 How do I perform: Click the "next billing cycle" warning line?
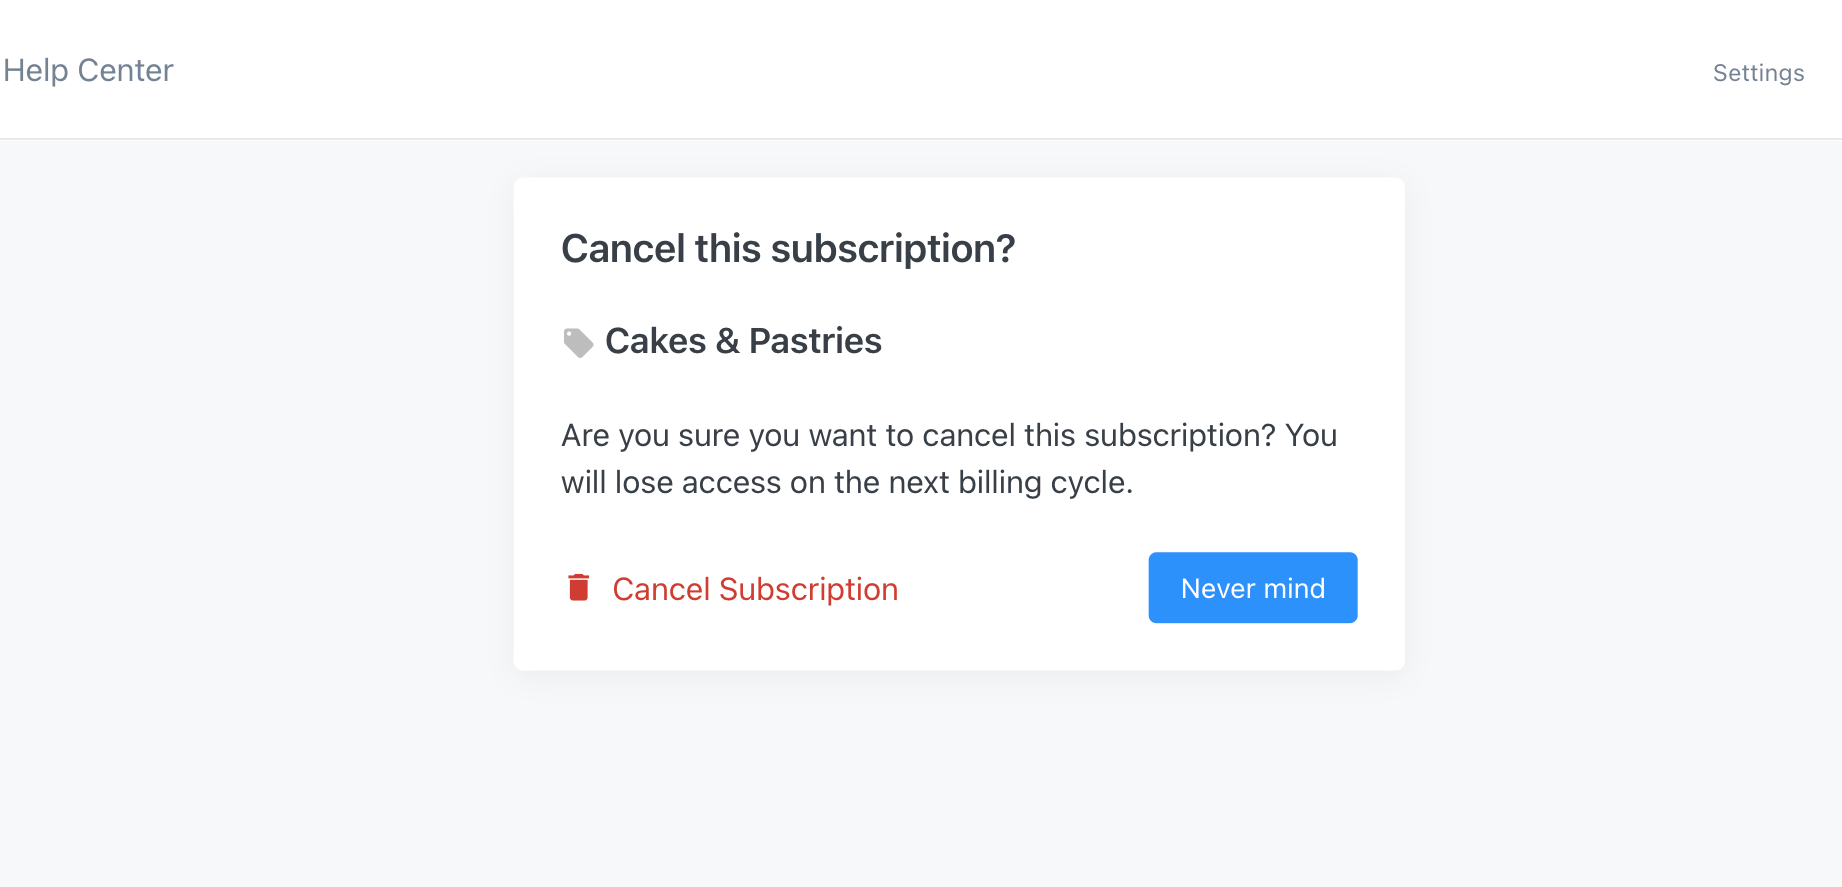846,483
